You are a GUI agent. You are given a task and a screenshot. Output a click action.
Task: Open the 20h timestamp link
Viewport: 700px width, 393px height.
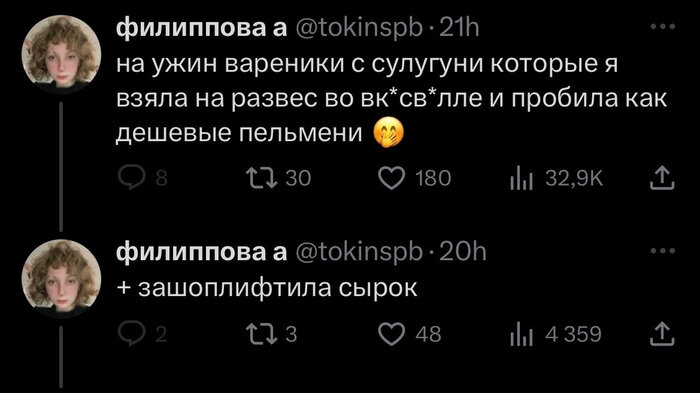tap(462, 252)
